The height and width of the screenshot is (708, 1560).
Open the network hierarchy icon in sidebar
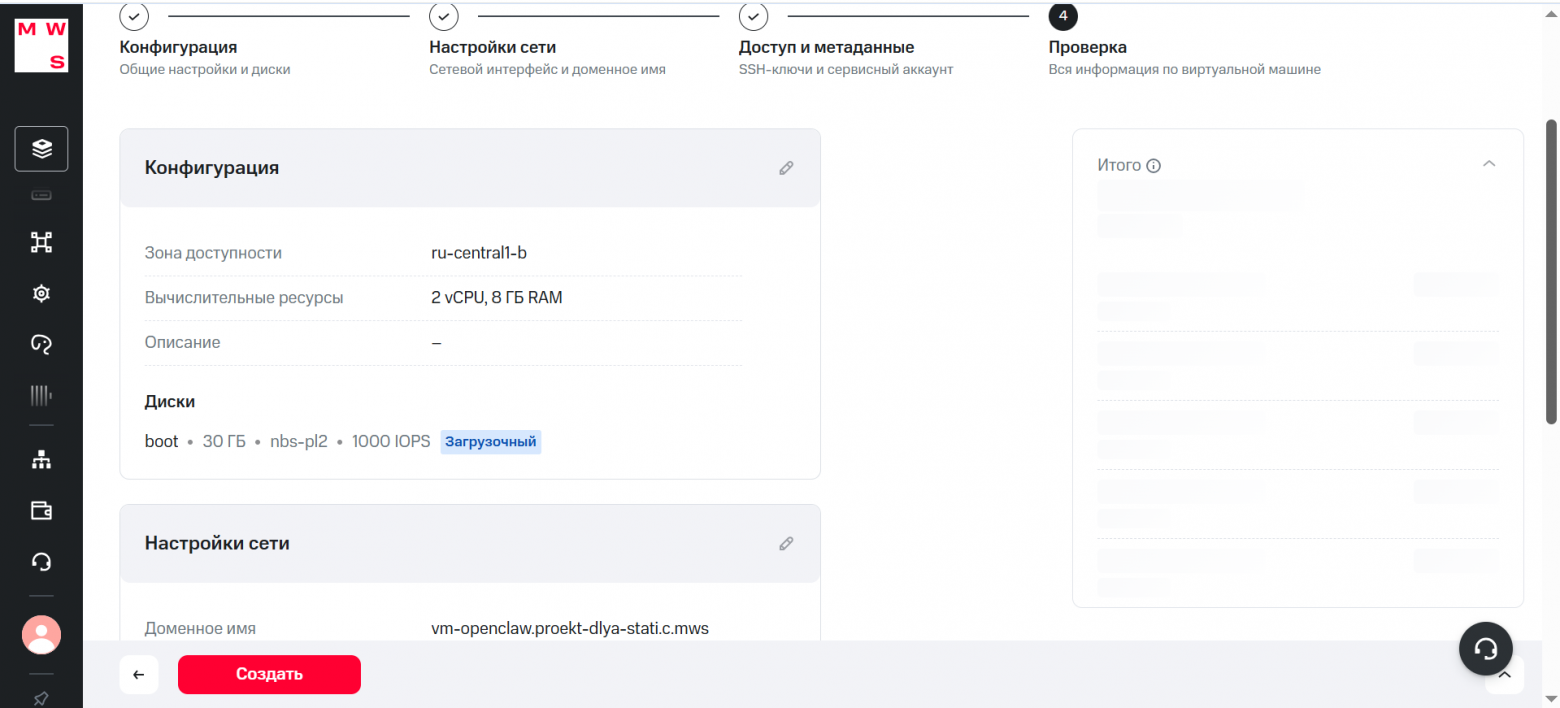[40, 459]
